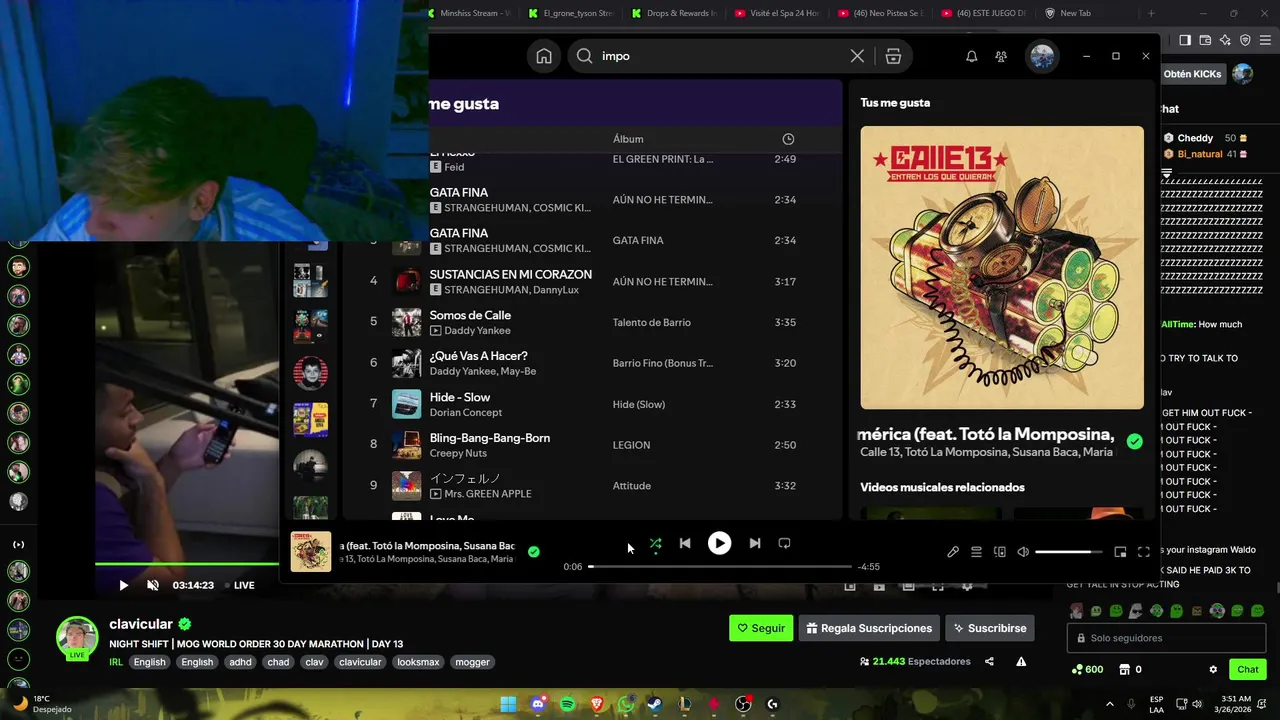Report stream warning triangle icon
Screen dimensions: 1280x720
1021,661
